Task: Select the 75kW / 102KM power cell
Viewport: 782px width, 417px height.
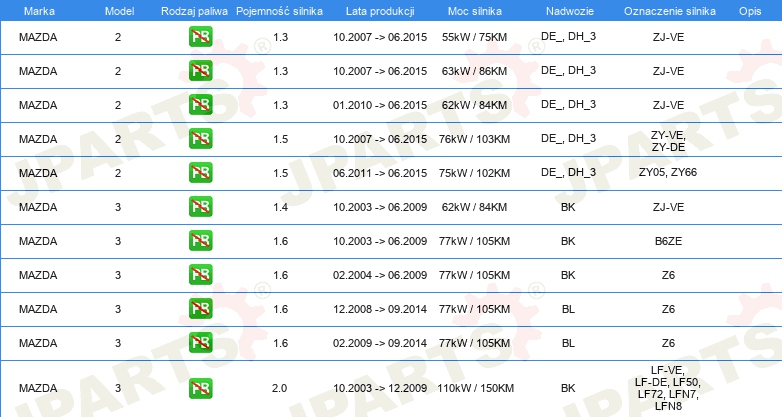Action: click(474, 173)
